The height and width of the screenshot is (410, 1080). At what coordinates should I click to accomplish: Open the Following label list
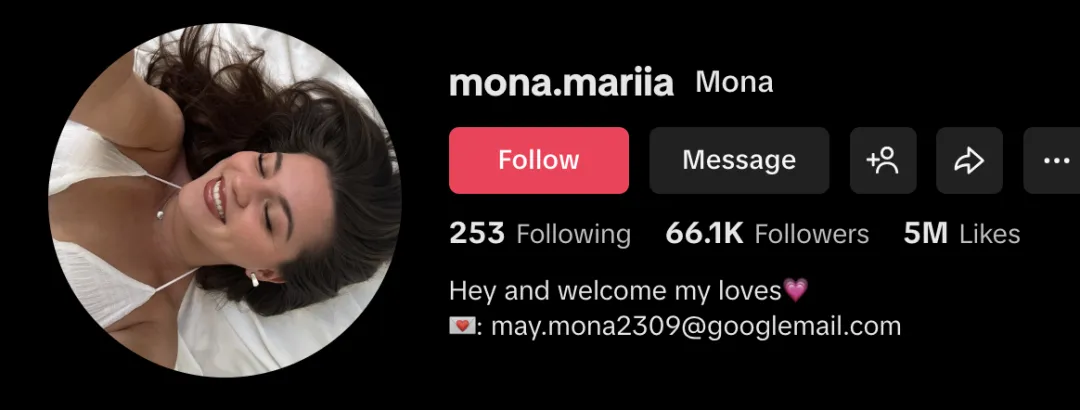click(574, 235)
